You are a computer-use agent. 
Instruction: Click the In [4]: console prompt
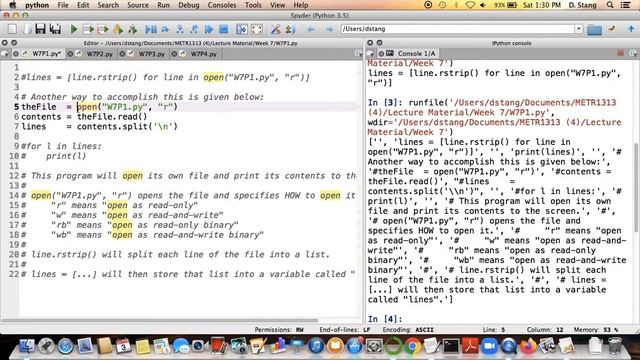coord(385,319)
